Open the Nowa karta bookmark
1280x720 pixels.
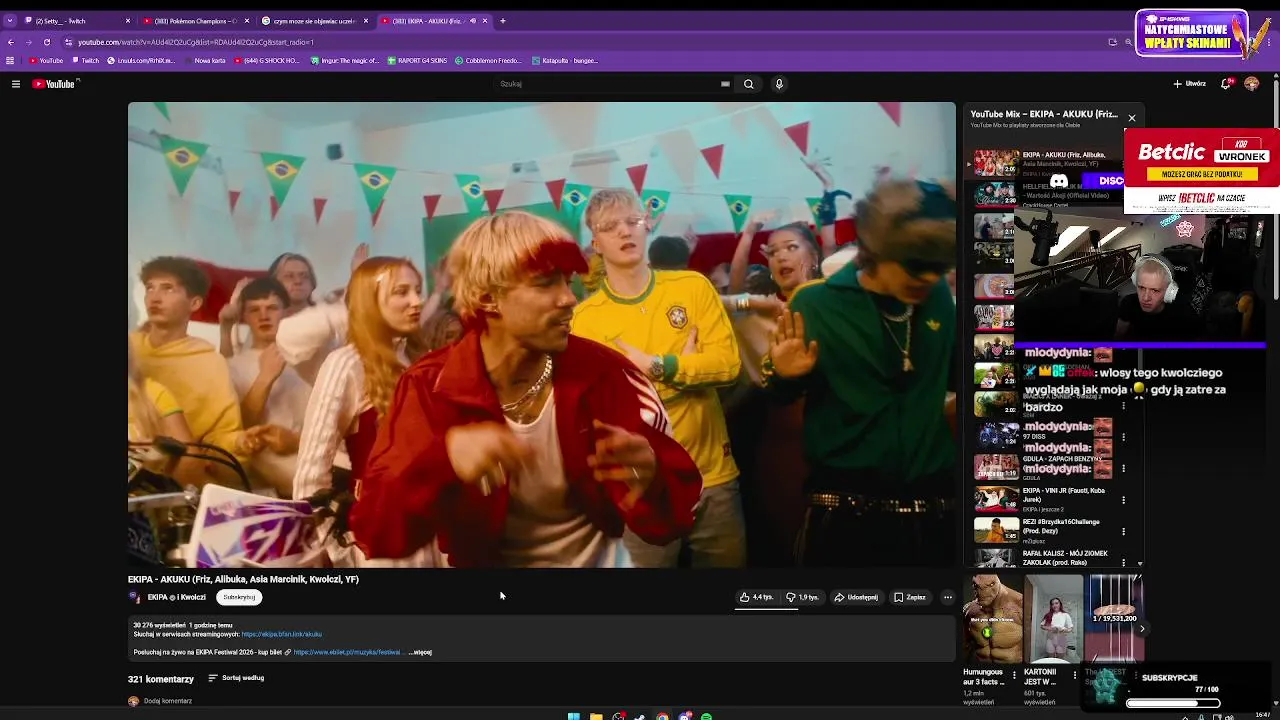pyautogui.click(x=205, y=61)
